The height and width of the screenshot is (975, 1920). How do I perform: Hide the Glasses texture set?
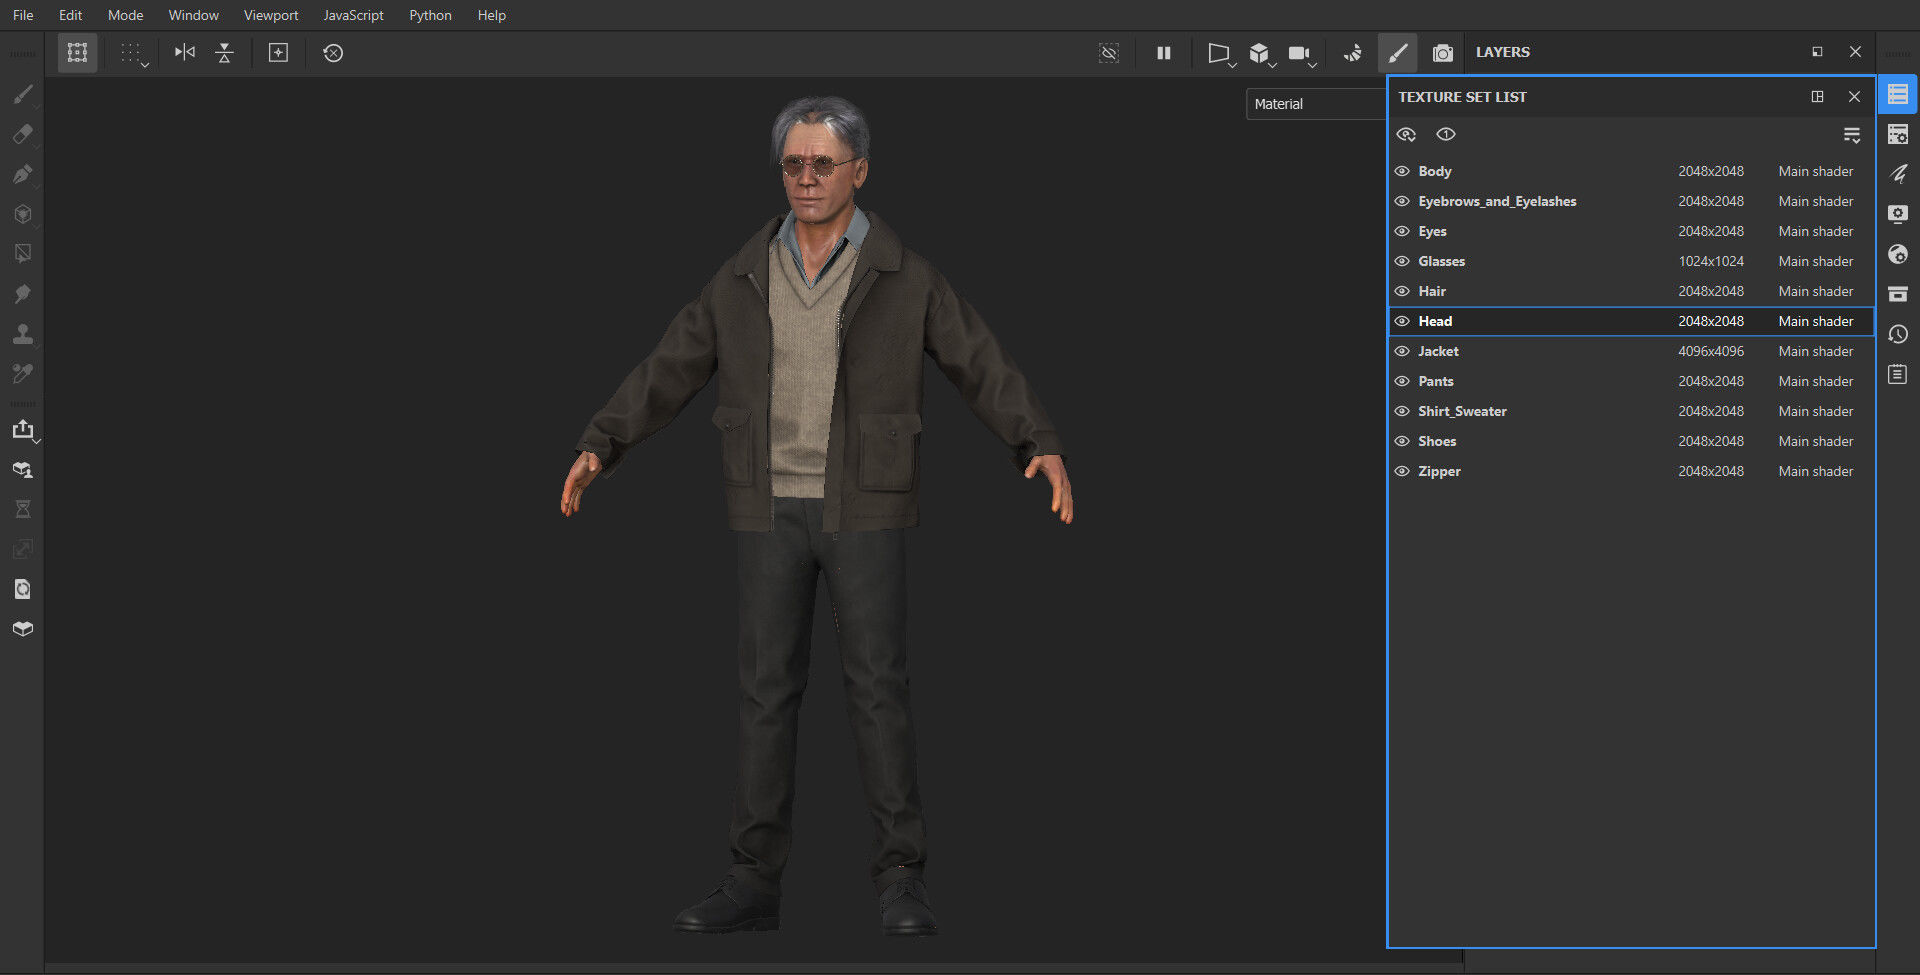(x=1402, y=261)
